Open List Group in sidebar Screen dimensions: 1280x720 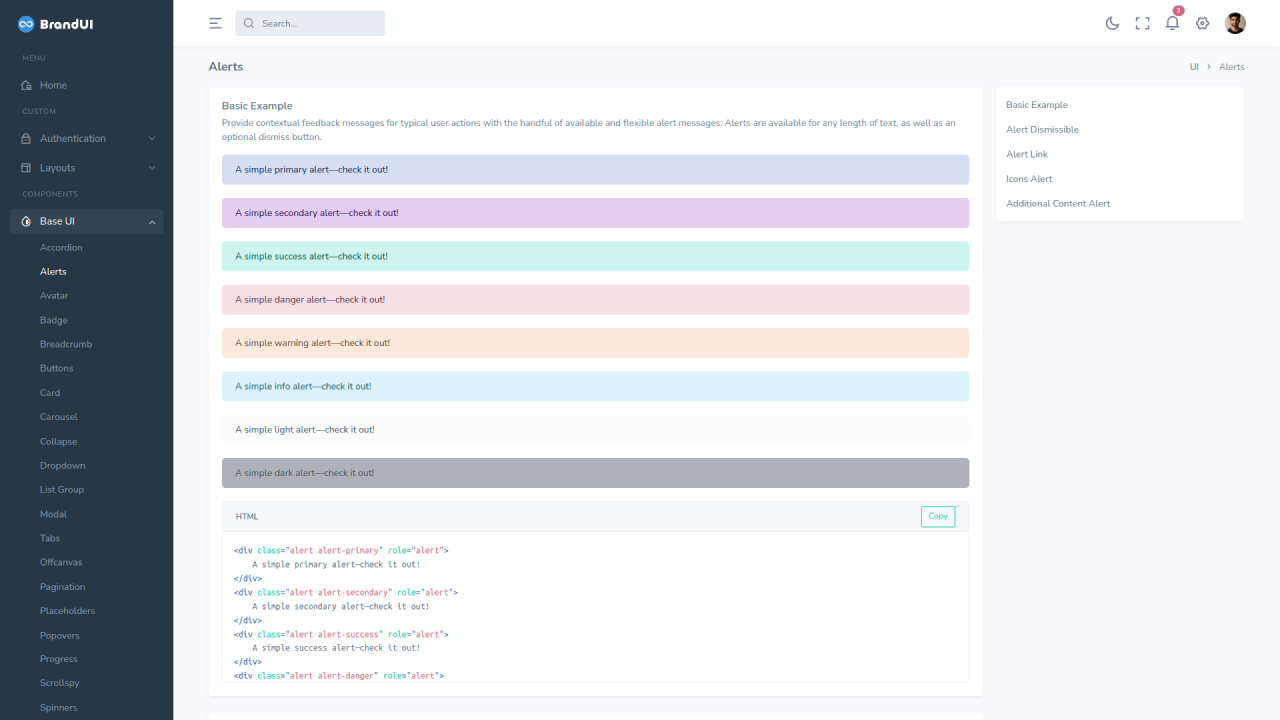[62, 489]
